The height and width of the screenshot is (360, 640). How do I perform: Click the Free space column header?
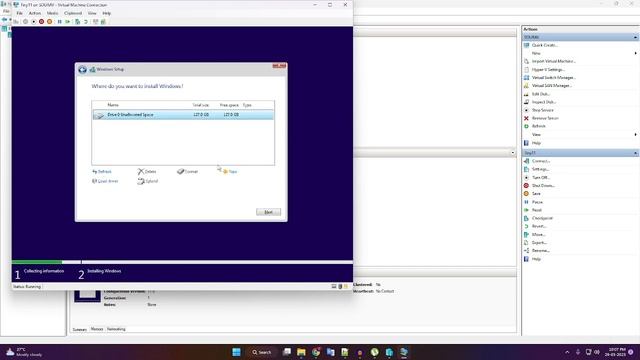[x=229, y=105]
